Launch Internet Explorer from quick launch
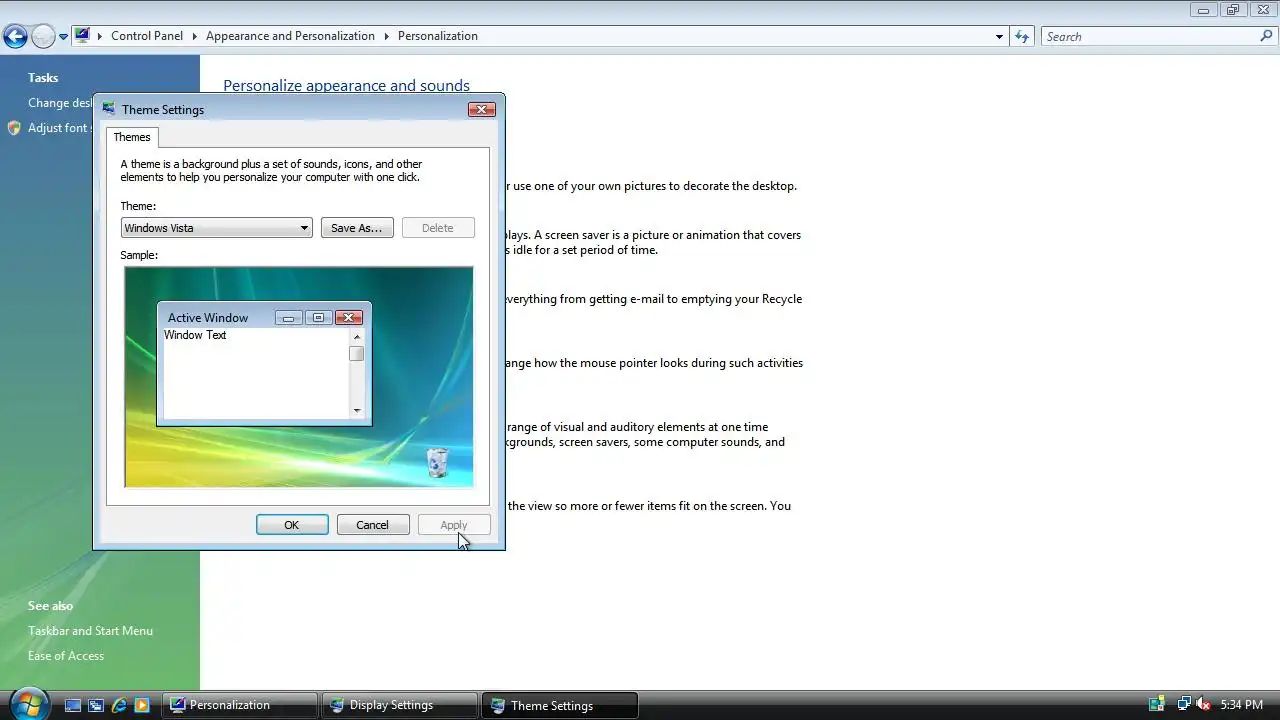Image resolution: width=1280 pixels, height=720 pixels. (x=119, y=705)
